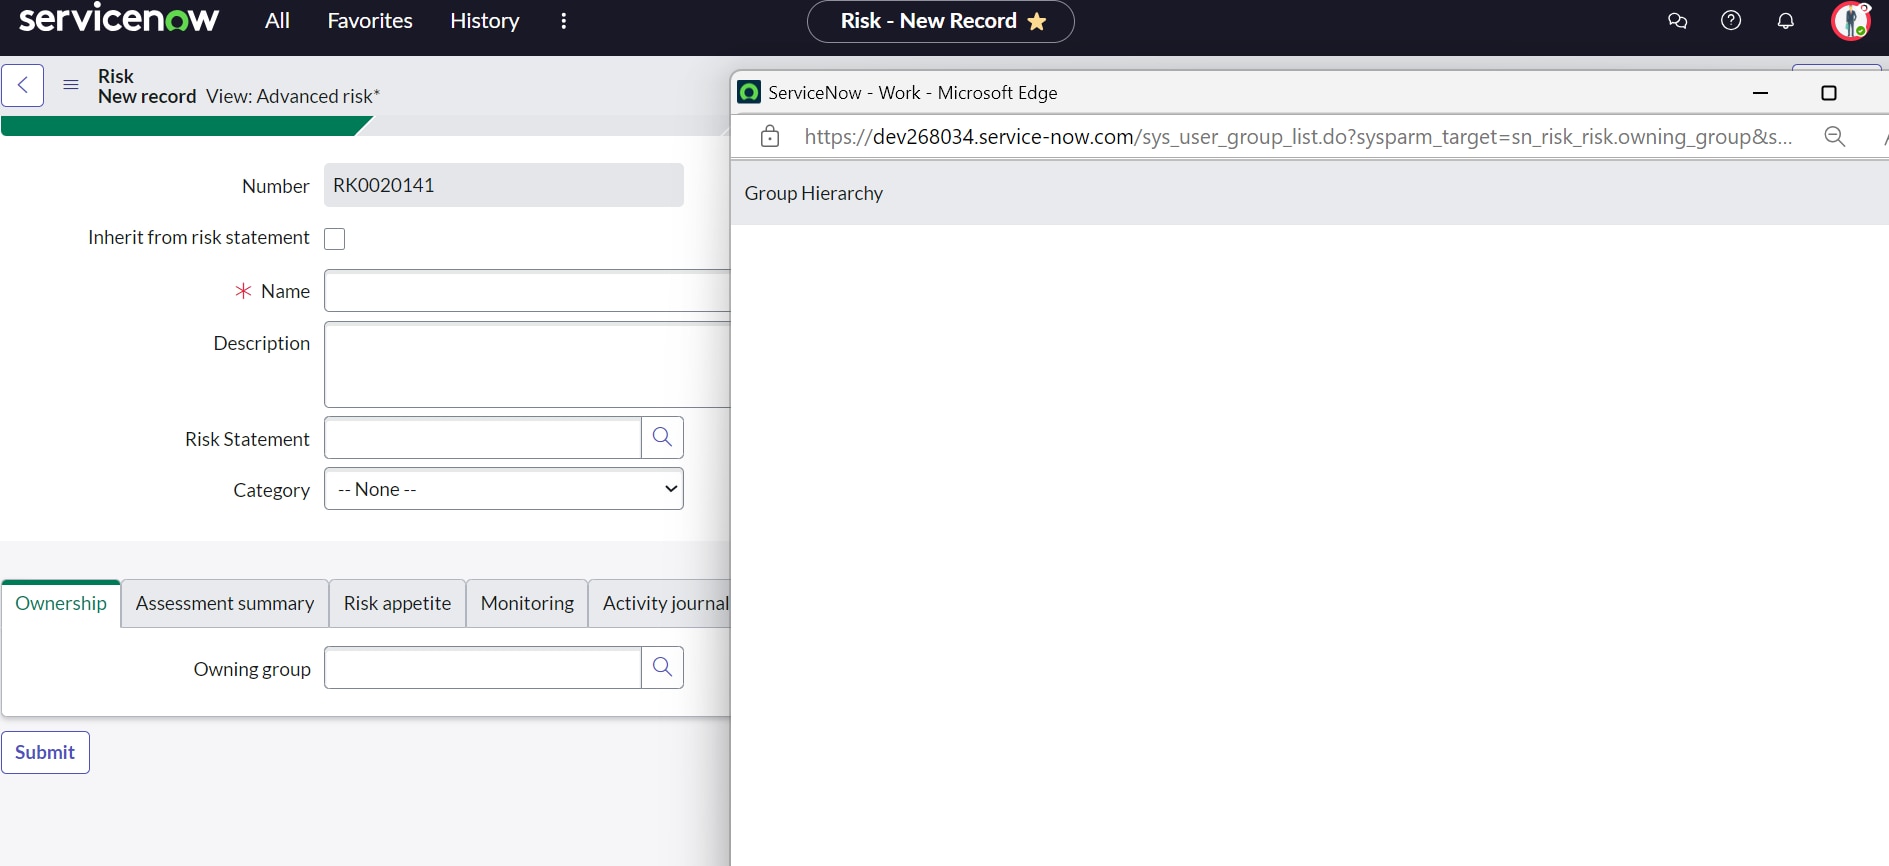Switch to the Activity journal tab

tap(660, 603)
